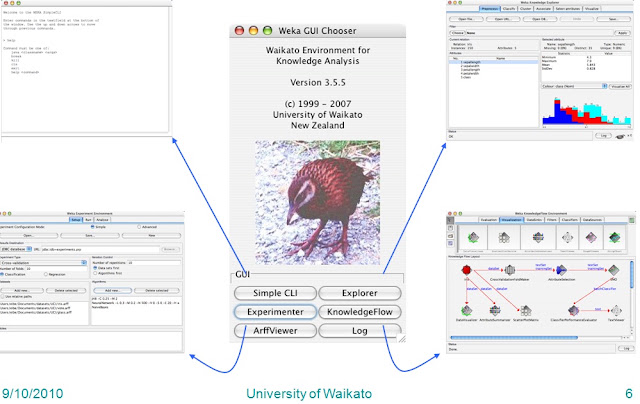Click Add new under Algorithms in Experimenter
Screen dimensions: 640x404
click(x=112, y=290)
